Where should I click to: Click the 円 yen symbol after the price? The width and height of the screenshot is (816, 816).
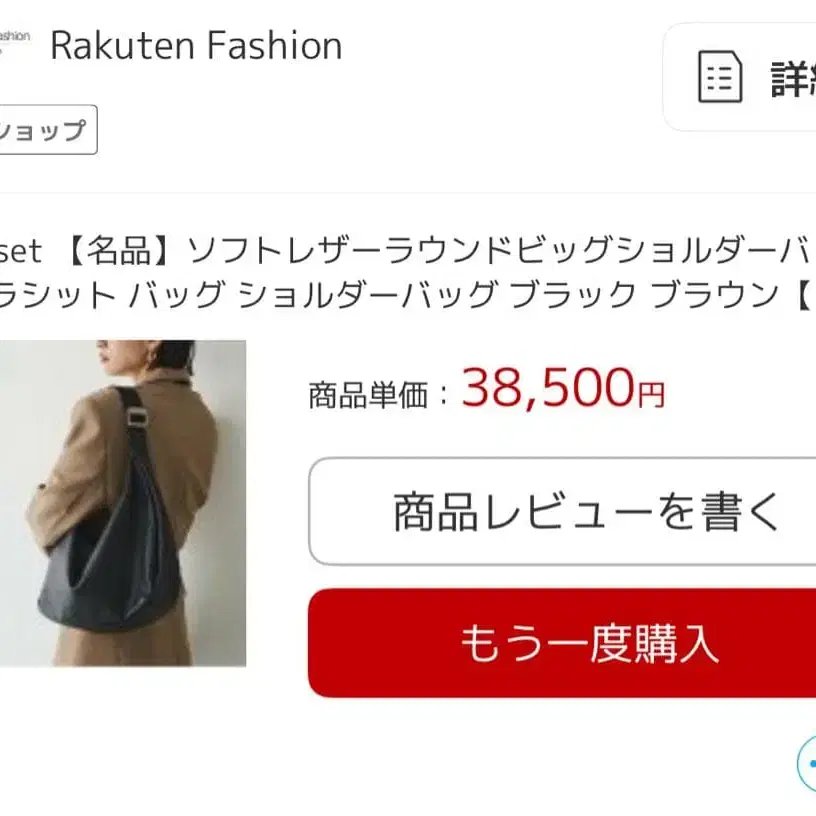652,396
